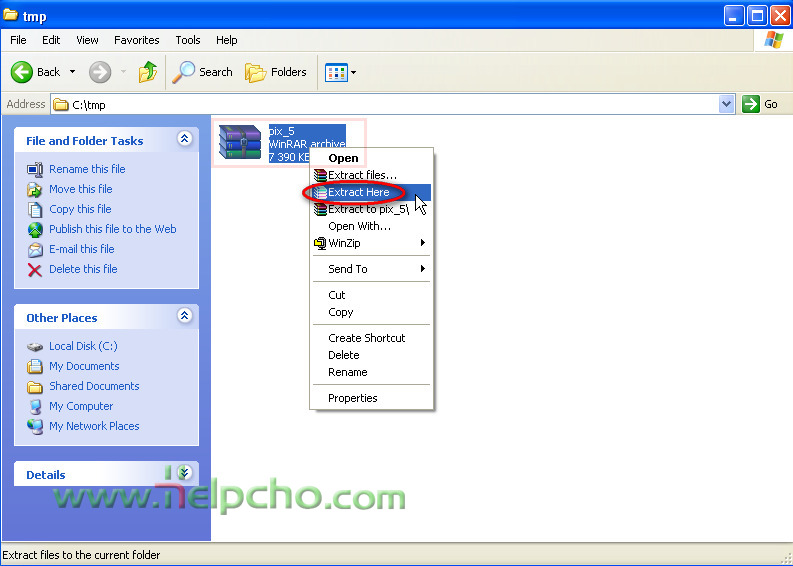Click the tmp folder title bar icon

[11, 15]
